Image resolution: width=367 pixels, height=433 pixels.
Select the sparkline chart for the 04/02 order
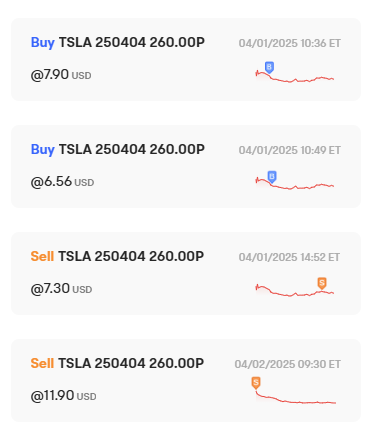coord(294,390)
